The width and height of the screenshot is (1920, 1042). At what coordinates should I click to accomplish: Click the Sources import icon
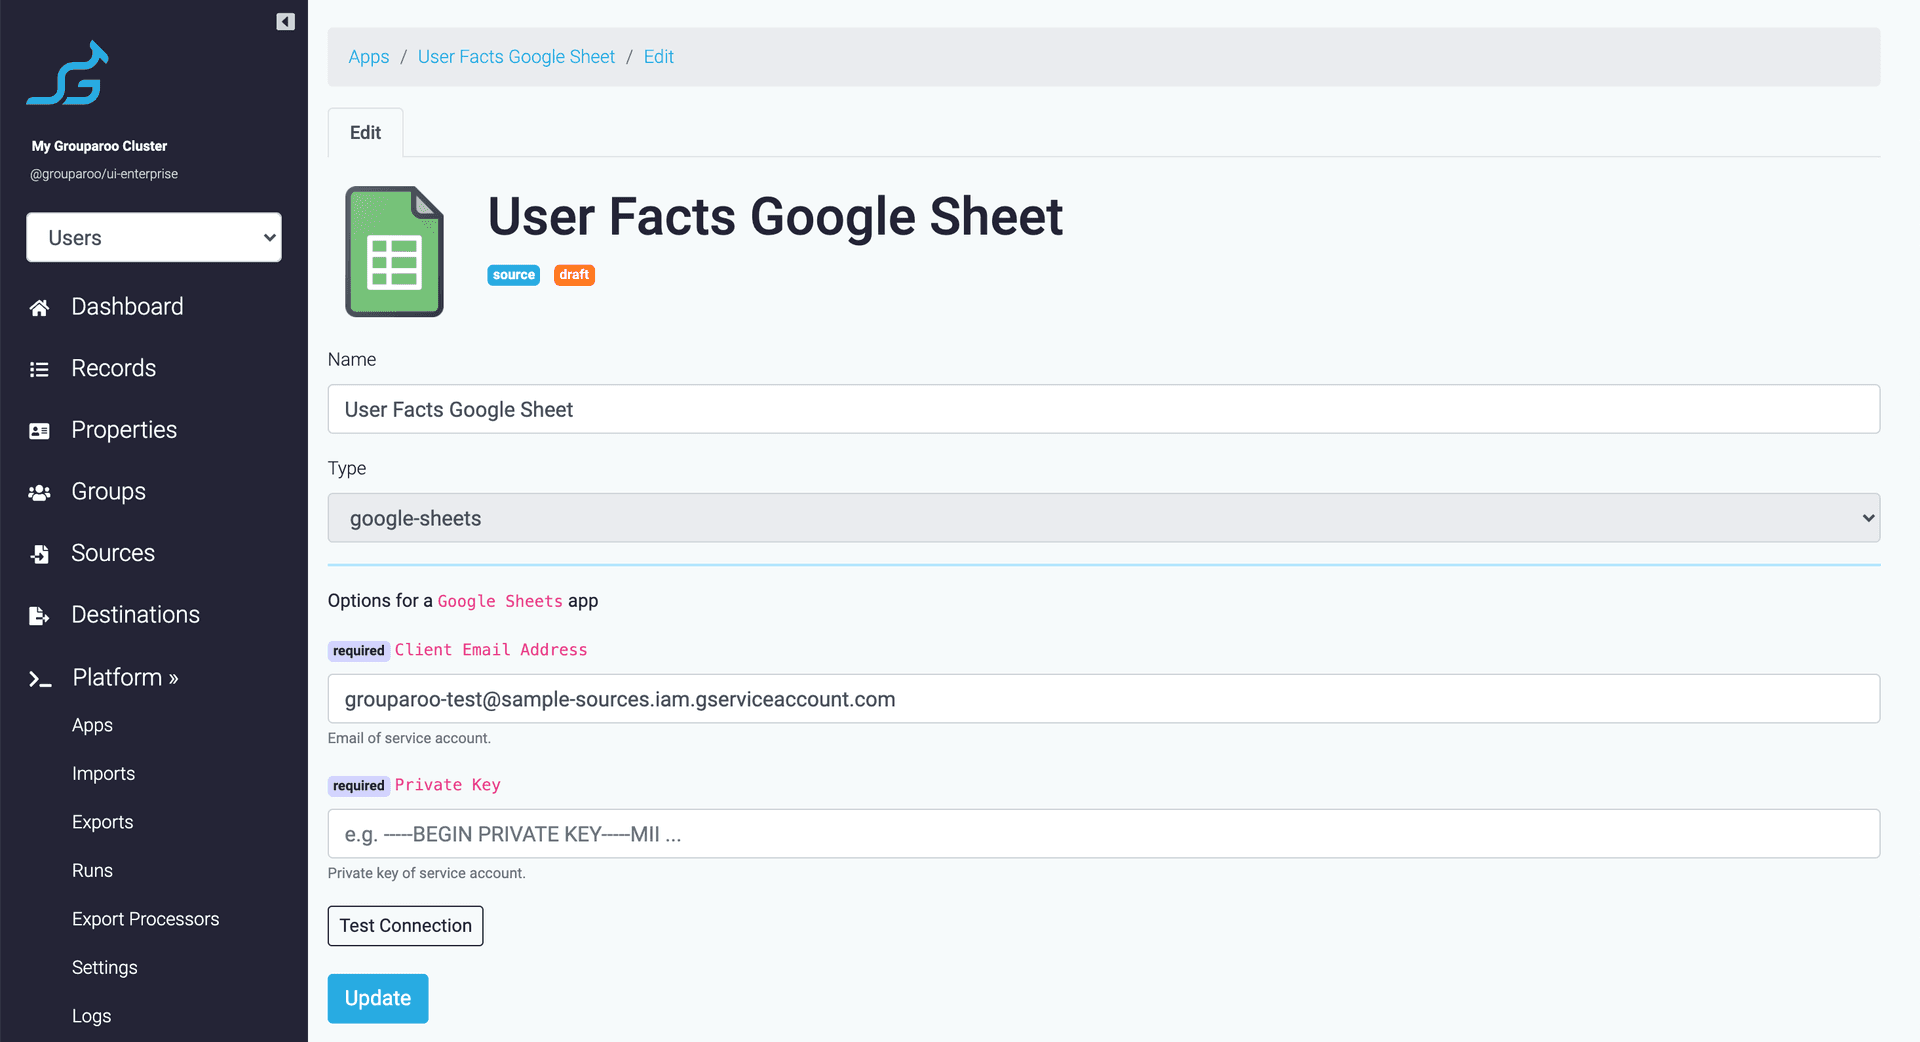tap(39, 554)
